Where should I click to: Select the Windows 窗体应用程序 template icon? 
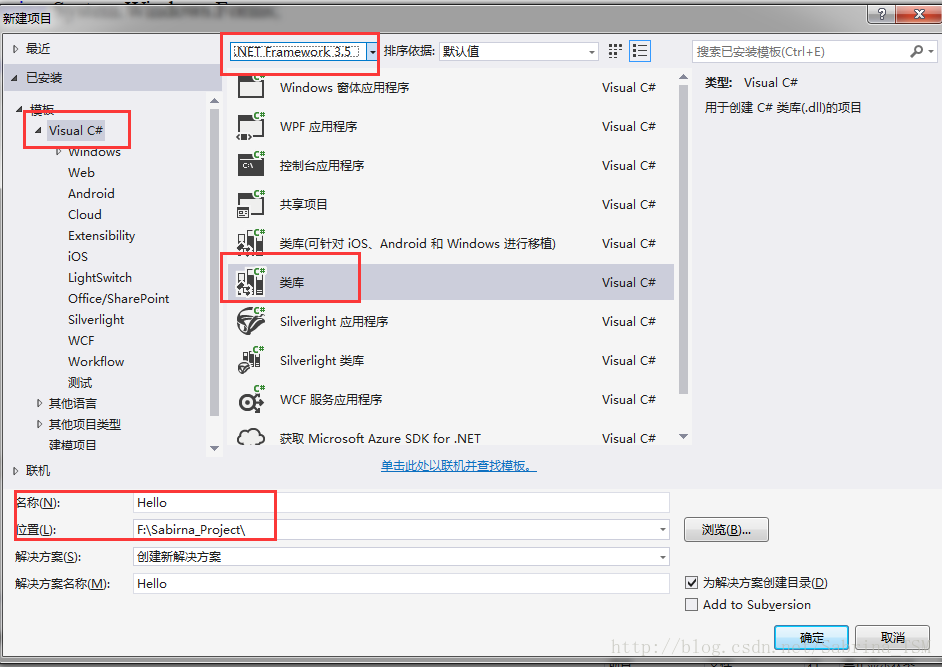251,87
